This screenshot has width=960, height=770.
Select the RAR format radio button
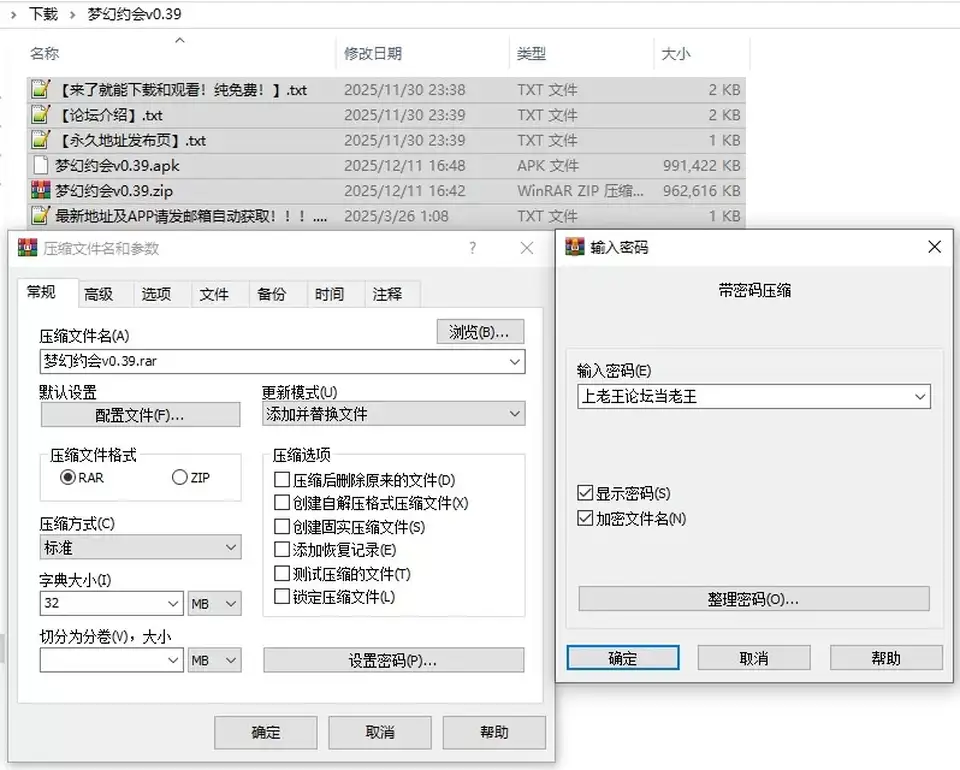click(67, 477)
